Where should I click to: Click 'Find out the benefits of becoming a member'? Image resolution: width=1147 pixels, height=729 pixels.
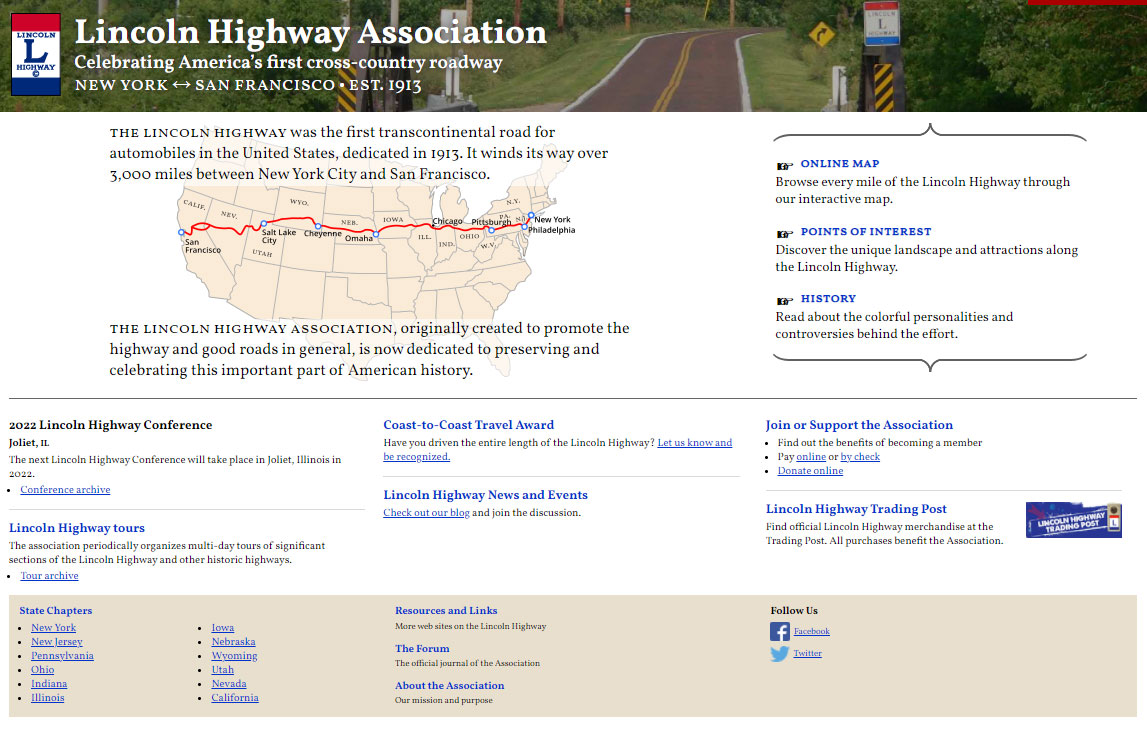[x=880, y=442]
